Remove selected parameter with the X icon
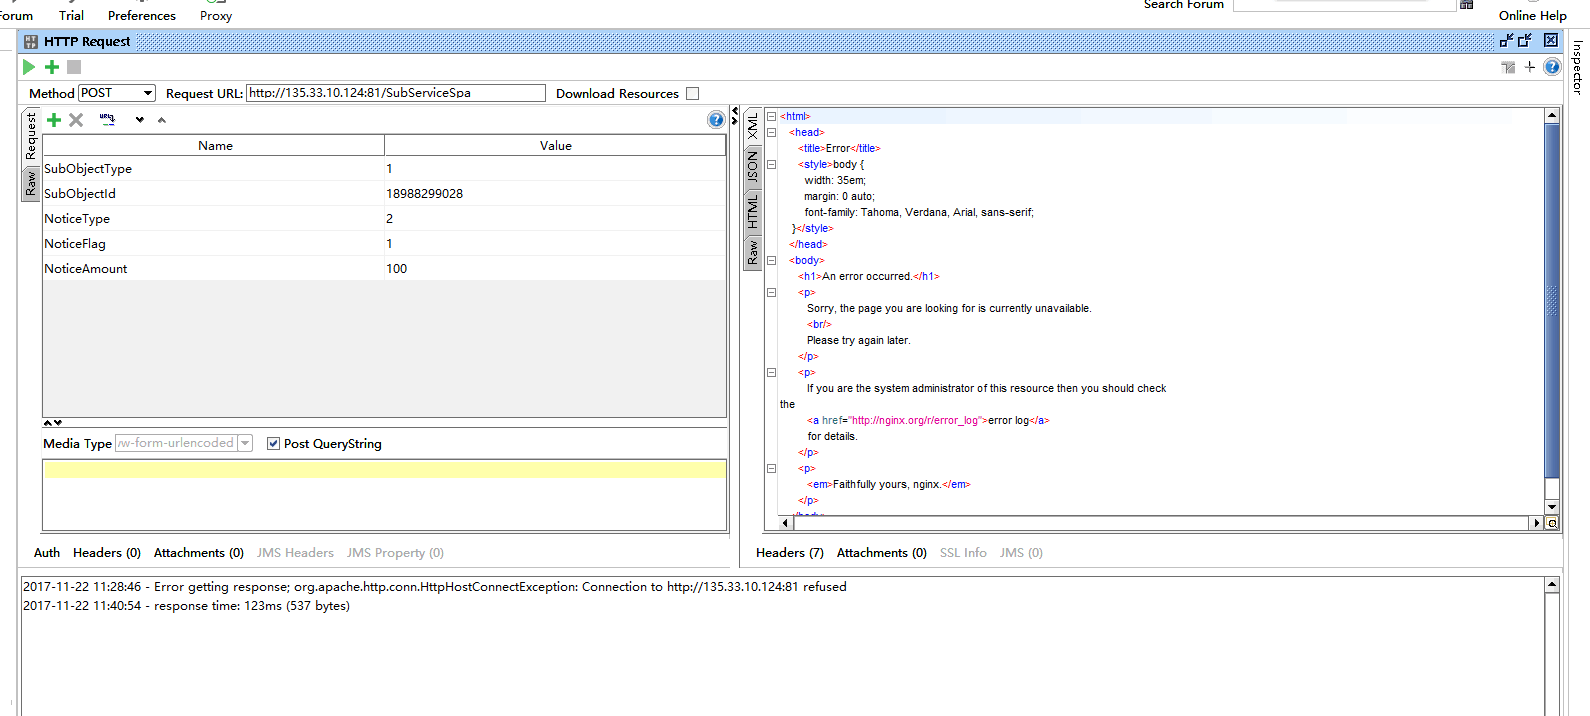The width and height of the screenshot is (1590, 716). 76,120
